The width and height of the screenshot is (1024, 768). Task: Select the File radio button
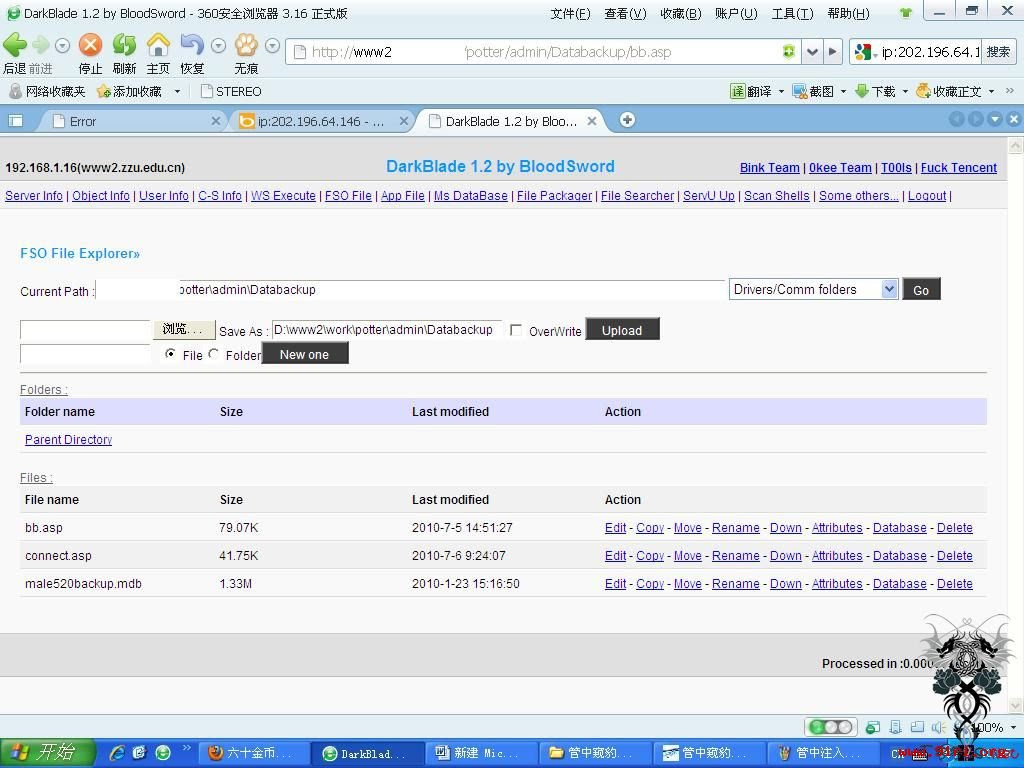point(170,354)
